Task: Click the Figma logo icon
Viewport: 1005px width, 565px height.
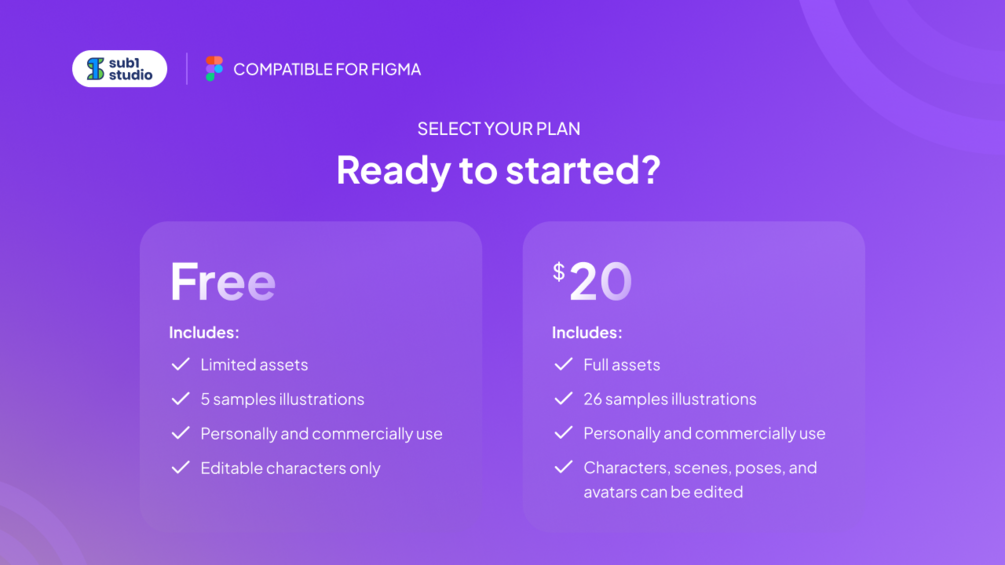Action: 214,69
